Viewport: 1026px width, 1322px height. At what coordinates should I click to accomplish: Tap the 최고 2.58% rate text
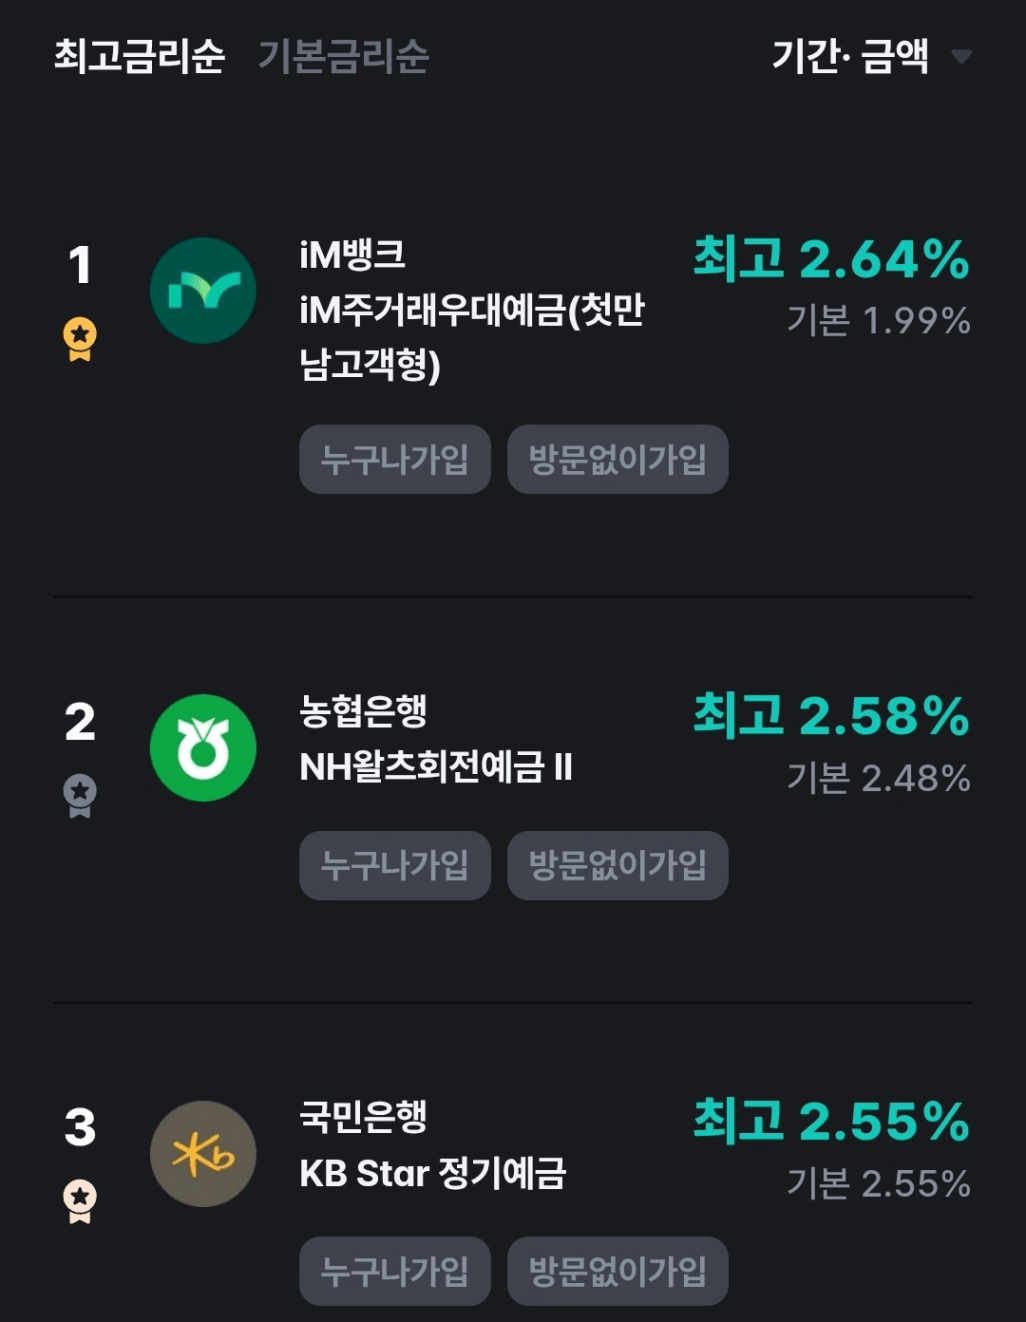coord(831,716)
